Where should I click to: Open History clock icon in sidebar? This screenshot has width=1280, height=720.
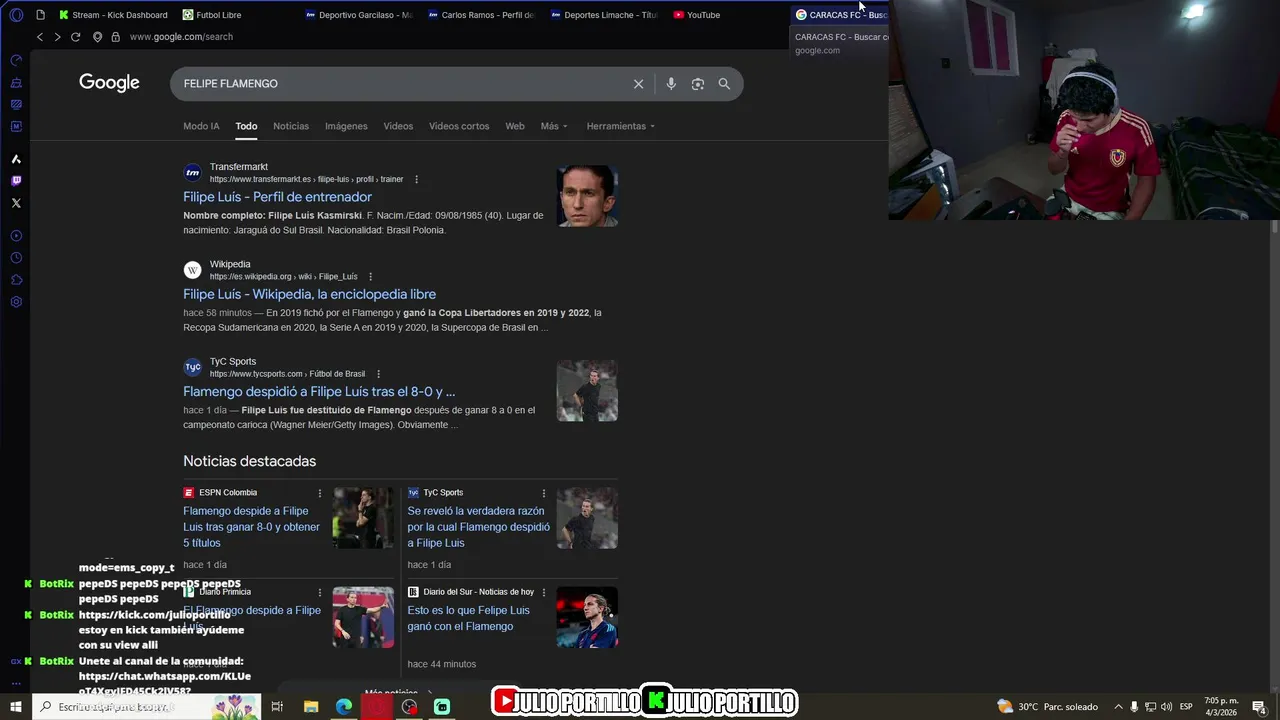(16, 258)
